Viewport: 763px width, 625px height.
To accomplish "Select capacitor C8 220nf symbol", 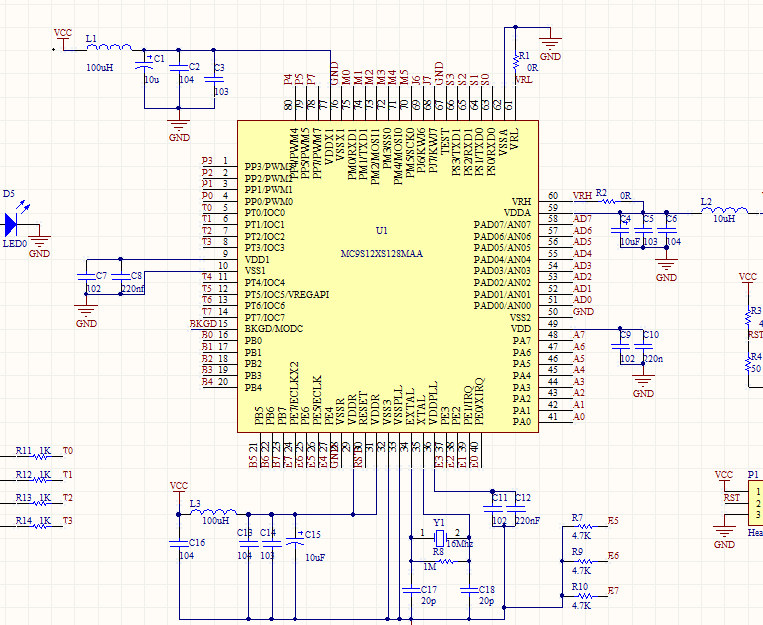I will [121, 276].
